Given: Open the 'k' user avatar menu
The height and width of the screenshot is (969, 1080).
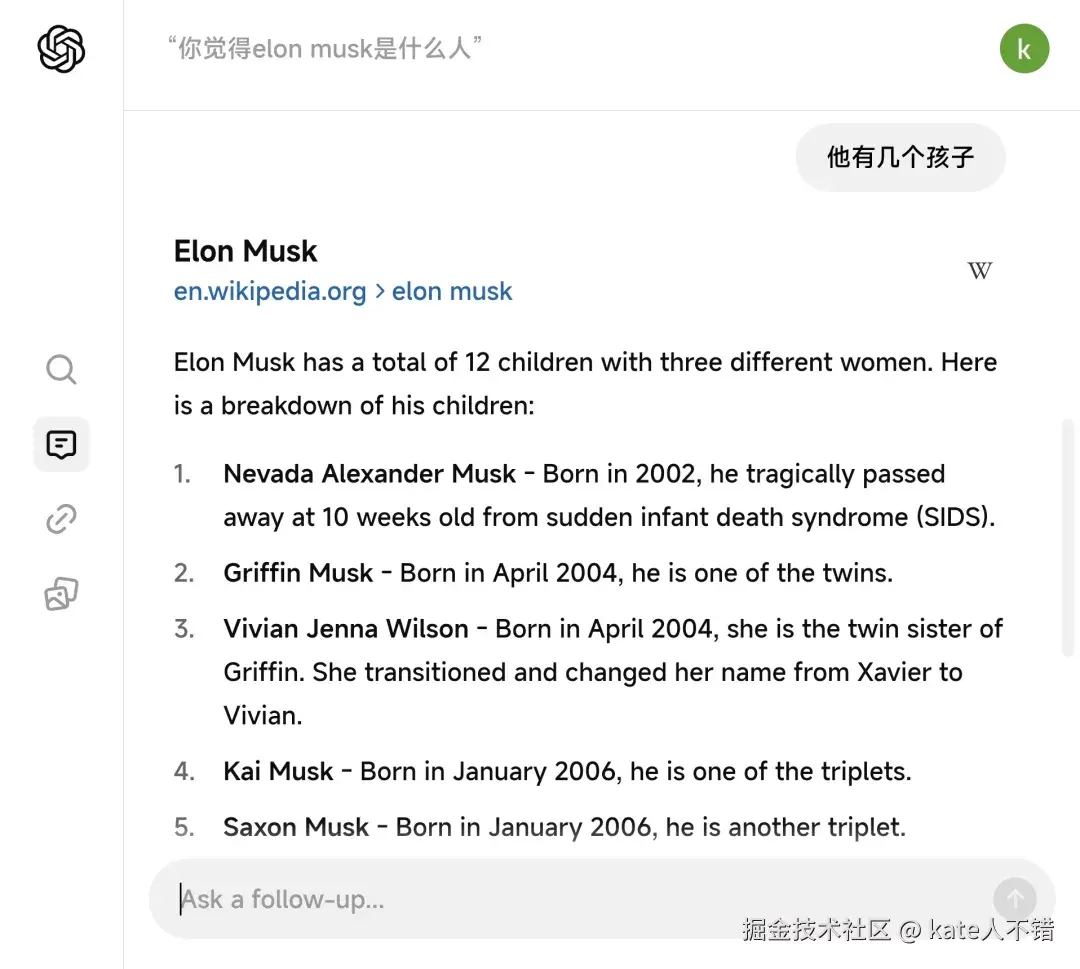Looking at the screenshot, I should pyautogui.click(x=1024, y=48).
